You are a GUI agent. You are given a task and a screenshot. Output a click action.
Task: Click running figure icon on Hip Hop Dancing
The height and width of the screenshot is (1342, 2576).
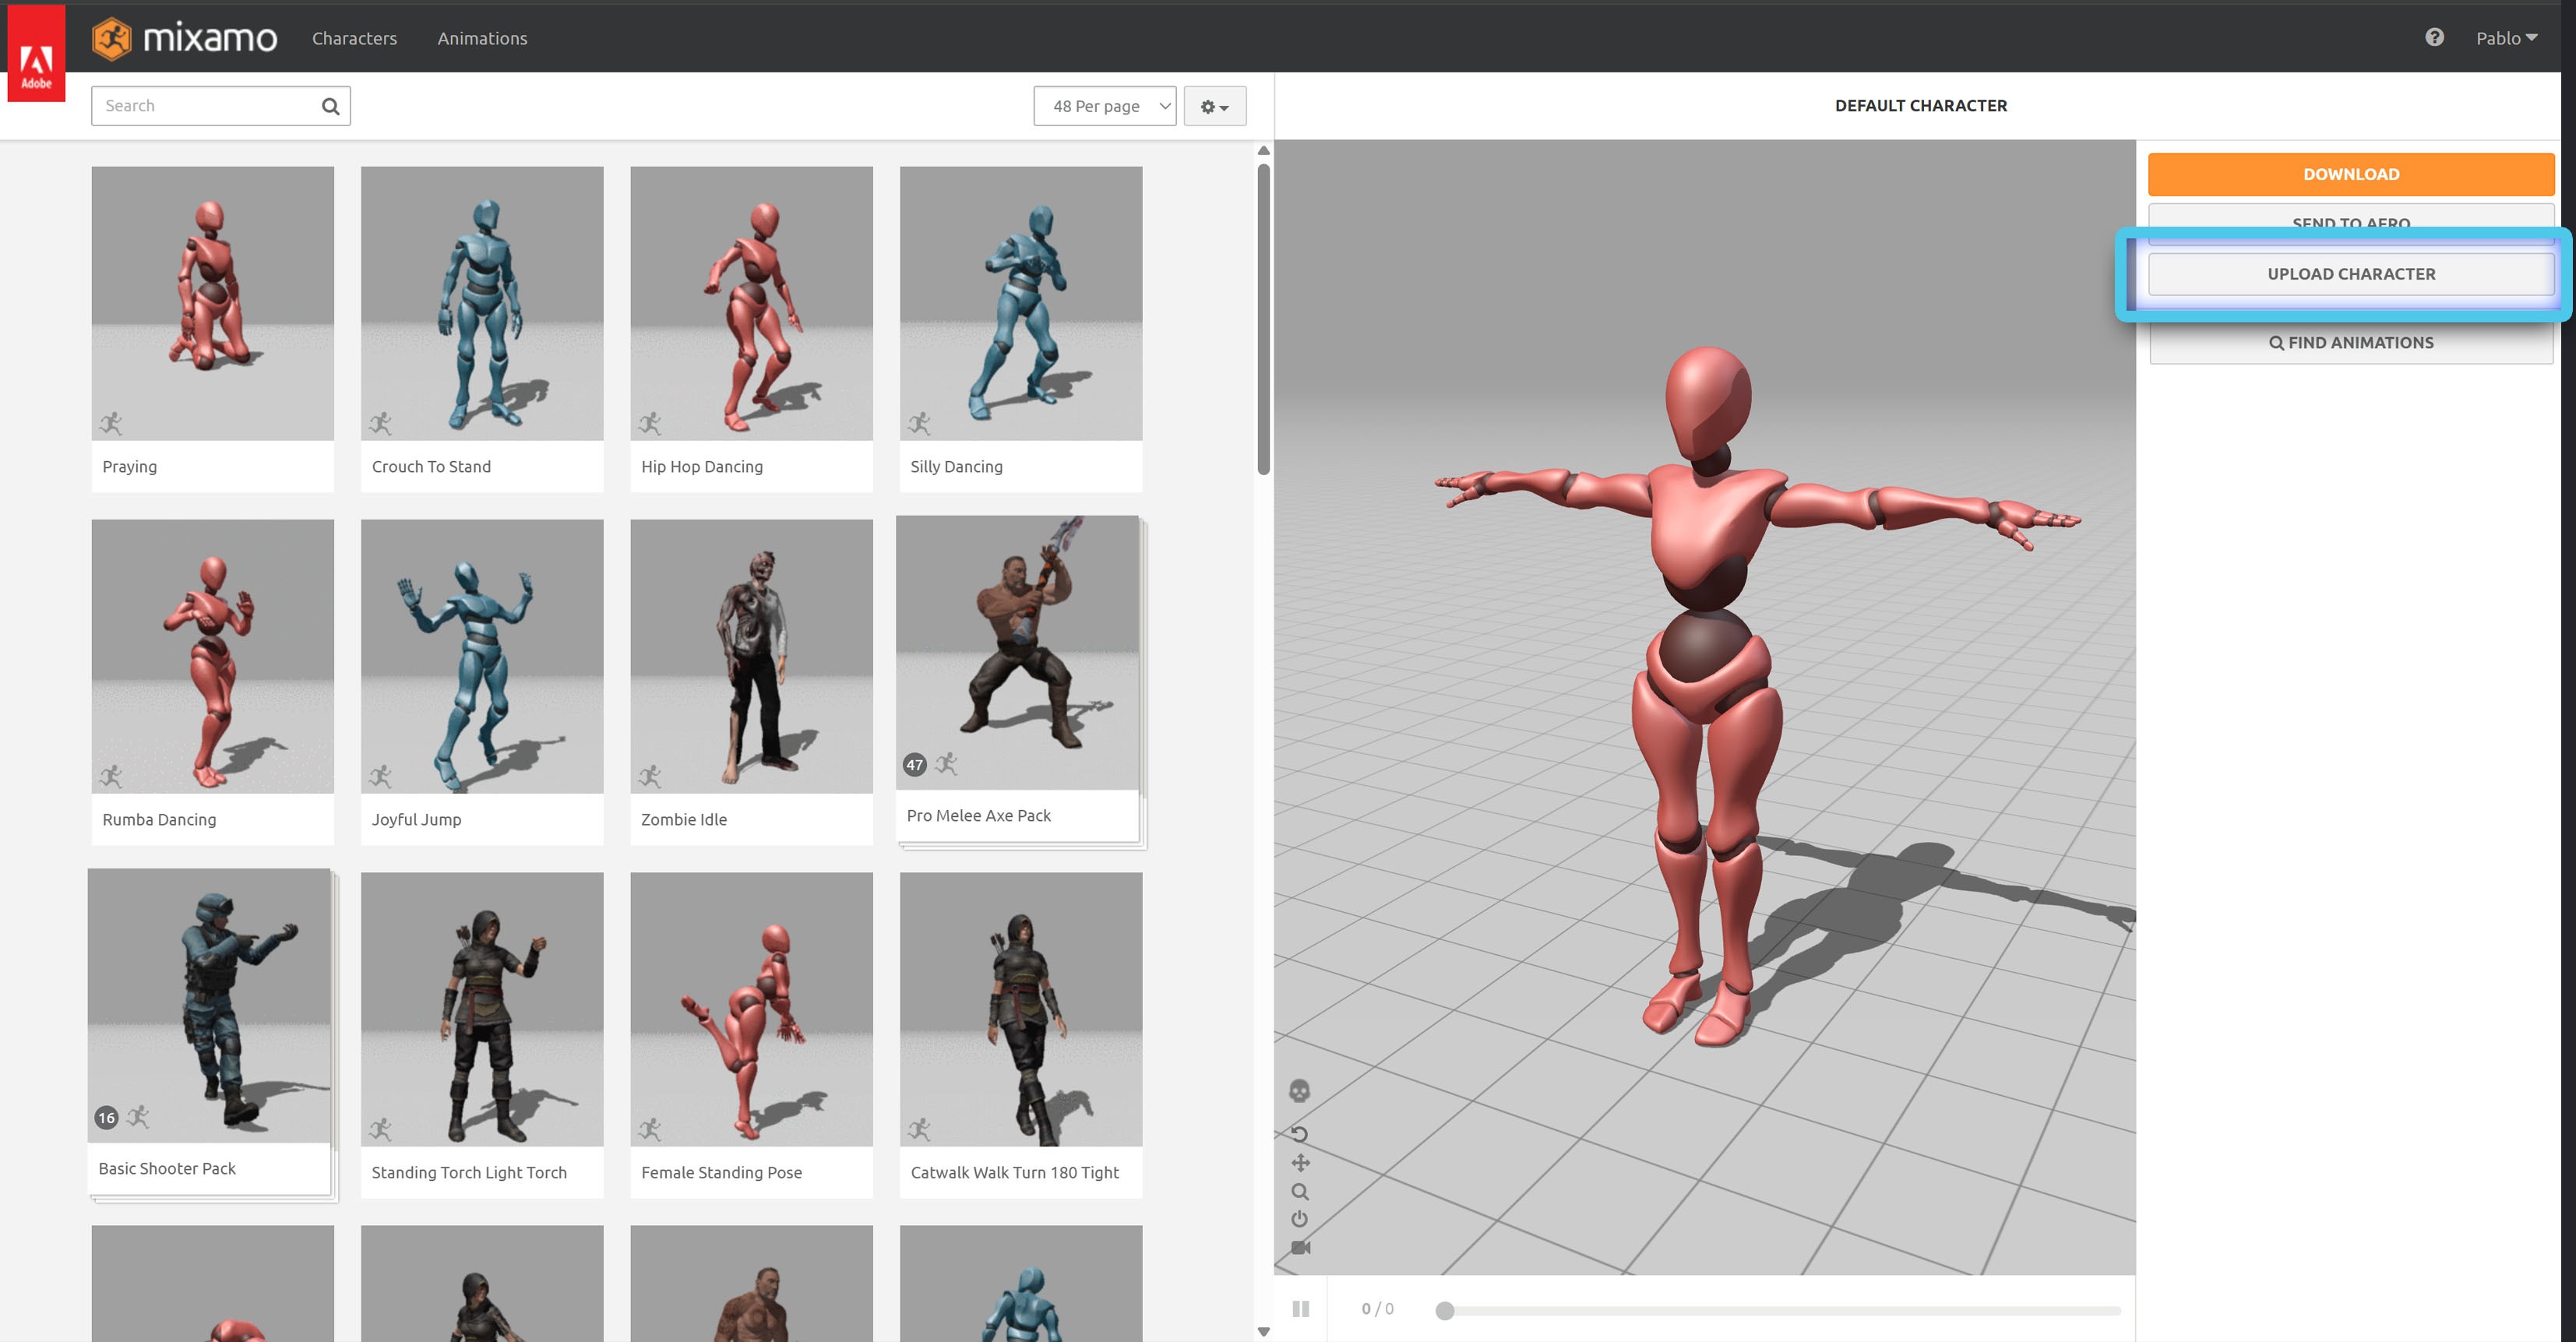coord(650,424)
